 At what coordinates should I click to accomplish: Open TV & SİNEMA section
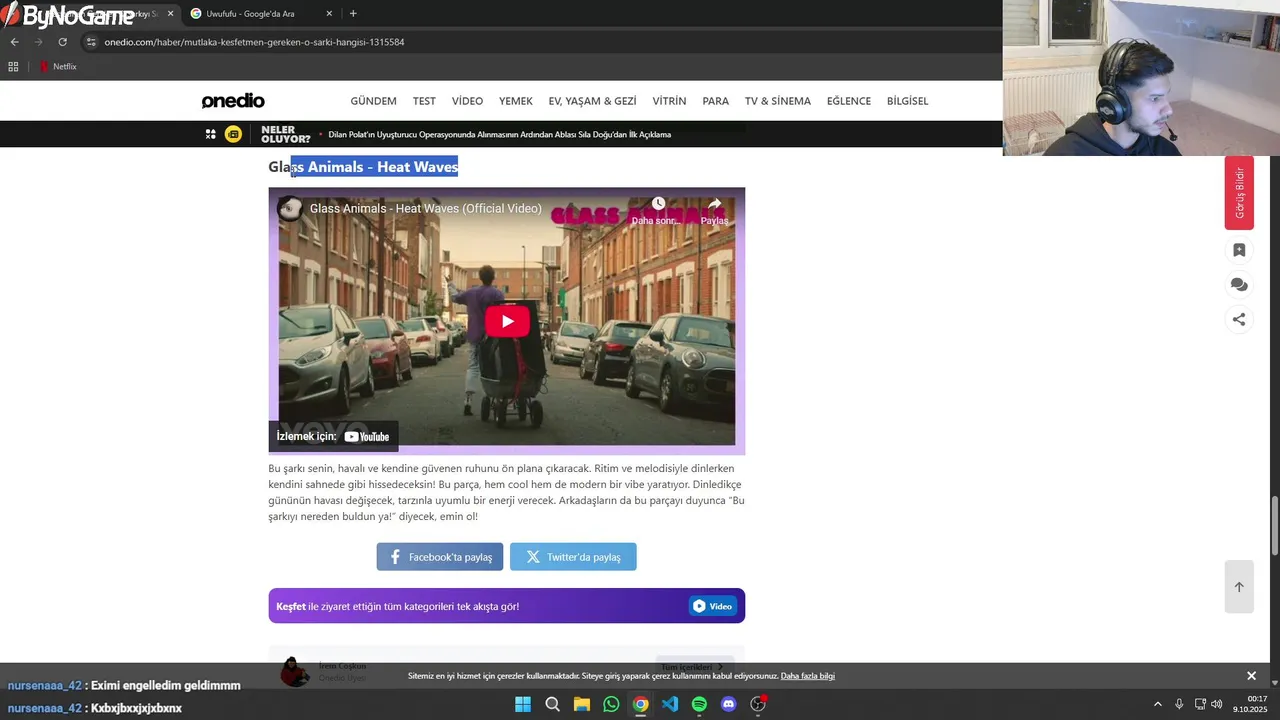[778, 101]
